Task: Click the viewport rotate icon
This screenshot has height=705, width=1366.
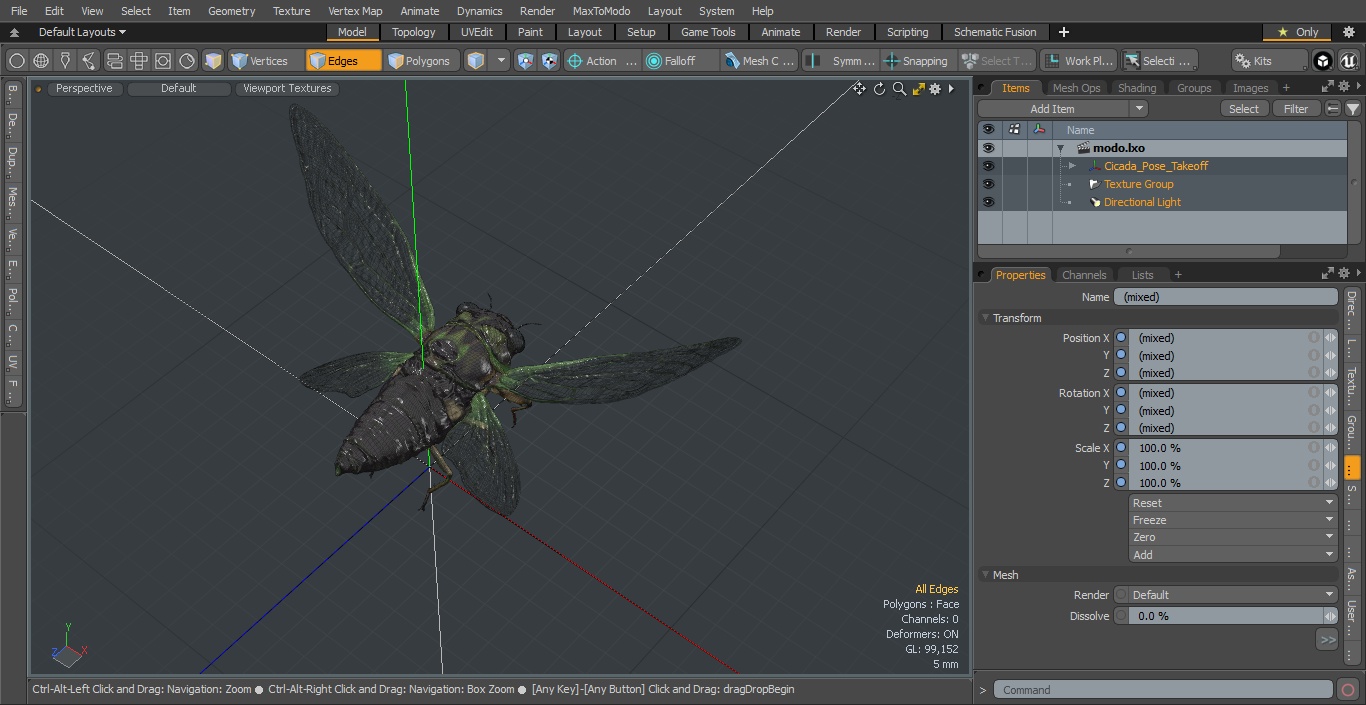Action: [x=879, y=89]
